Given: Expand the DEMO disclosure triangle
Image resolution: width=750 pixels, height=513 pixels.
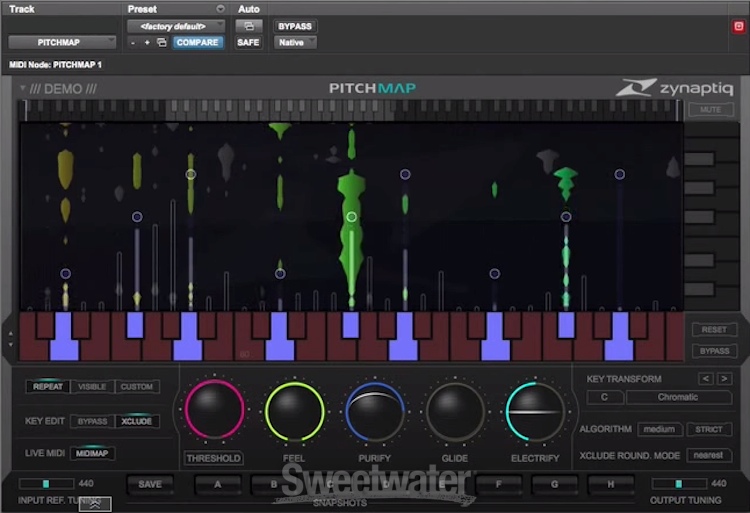Looking at the screenshot, I should [22, 88].
